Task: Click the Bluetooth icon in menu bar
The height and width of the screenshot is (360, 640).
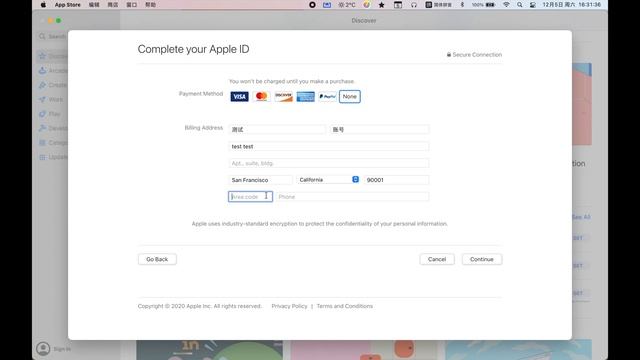Action: click(x=462, y=5)
